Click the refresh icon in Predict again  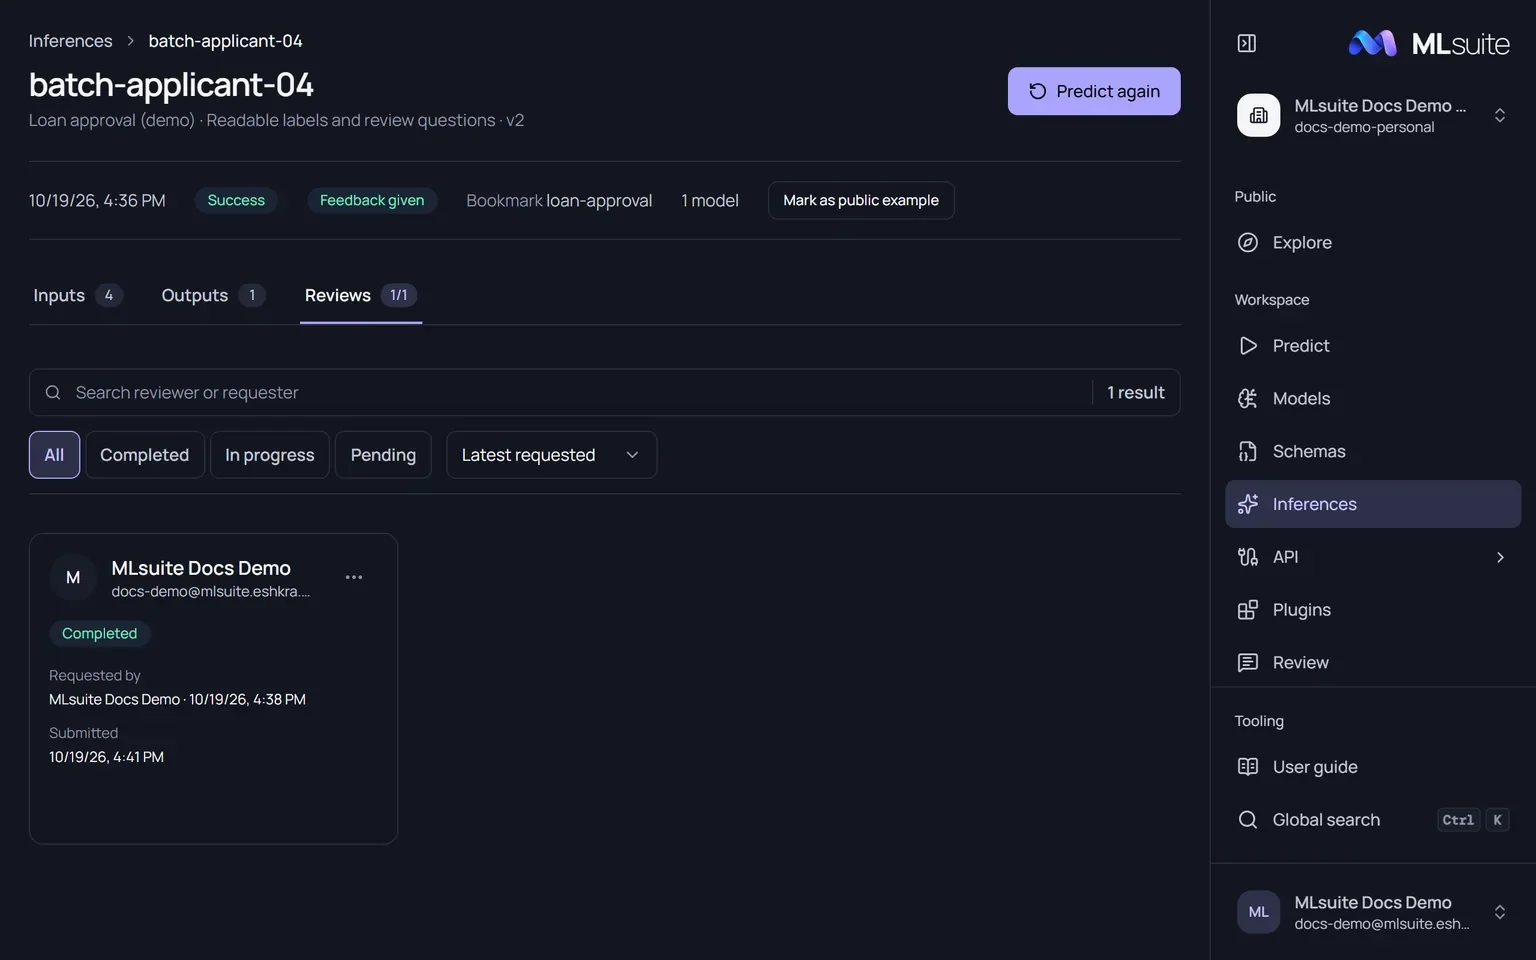(1037, 91)
